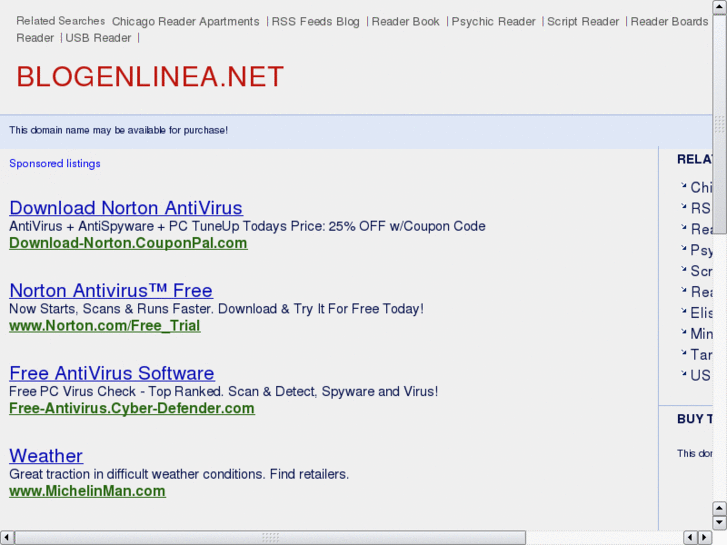
Task: Open sidebar link starting with 'Psy'
Action: (701, 250)
